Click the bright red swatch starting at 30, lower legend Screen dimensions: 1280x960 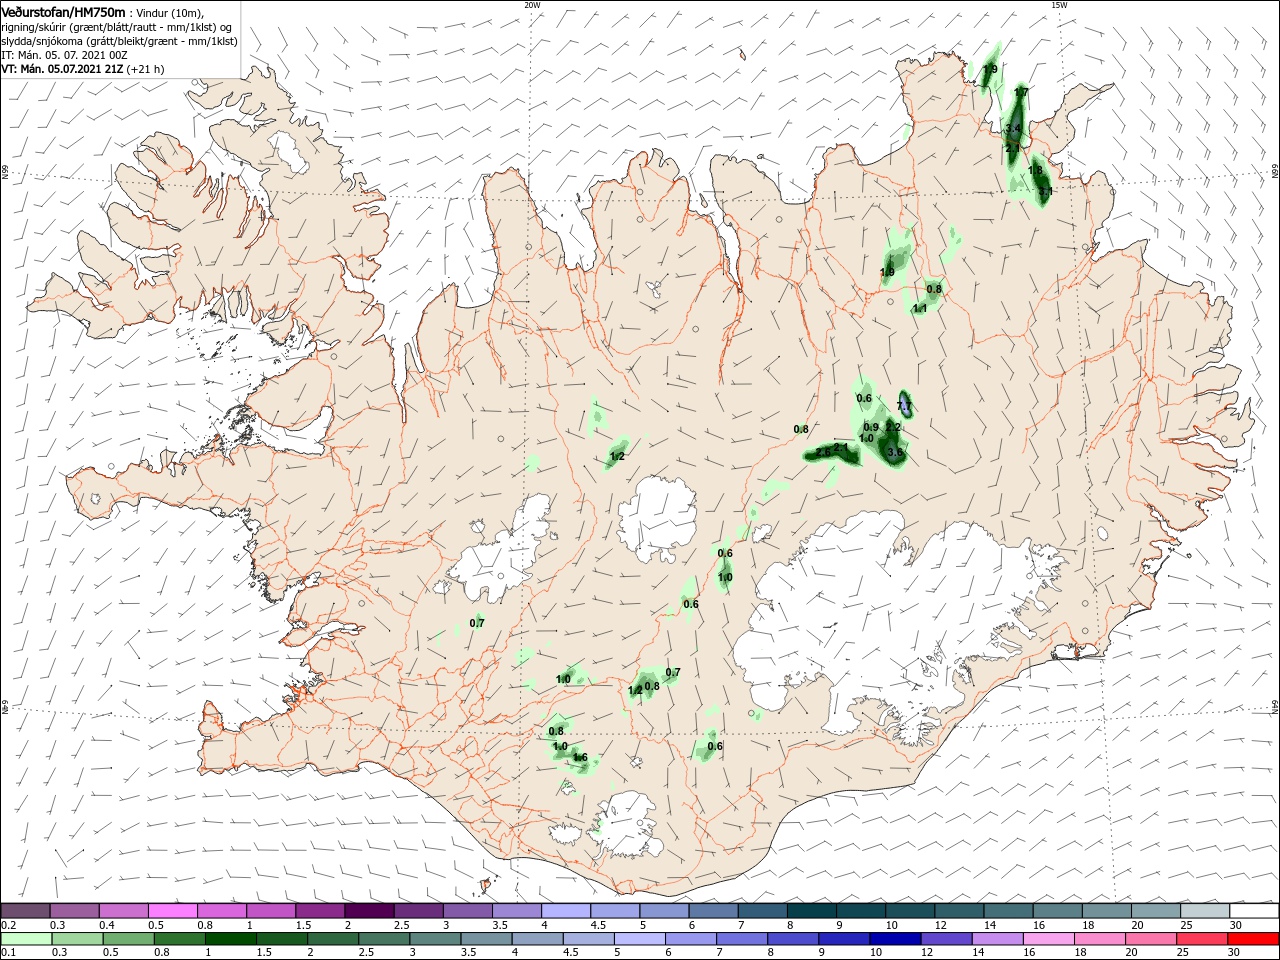[1253, 939]
